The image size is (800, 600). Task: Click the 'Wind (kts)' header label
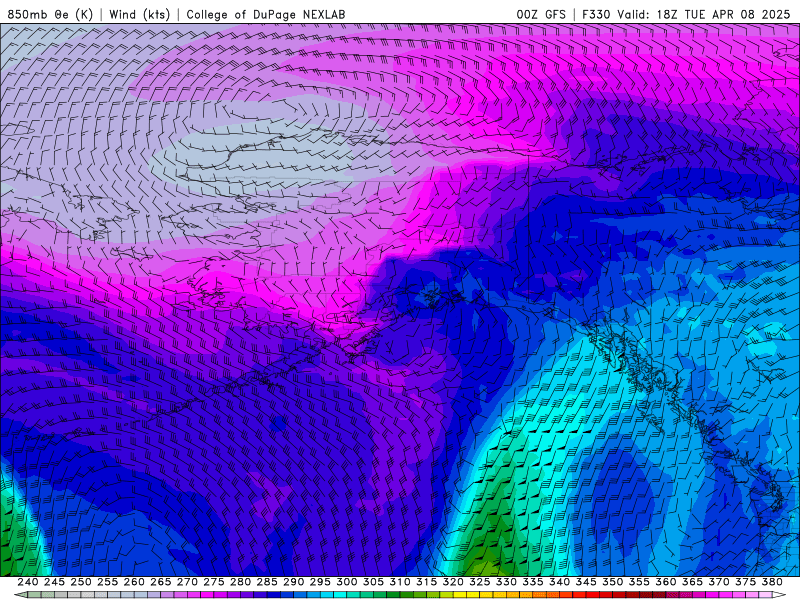point(139,14)
